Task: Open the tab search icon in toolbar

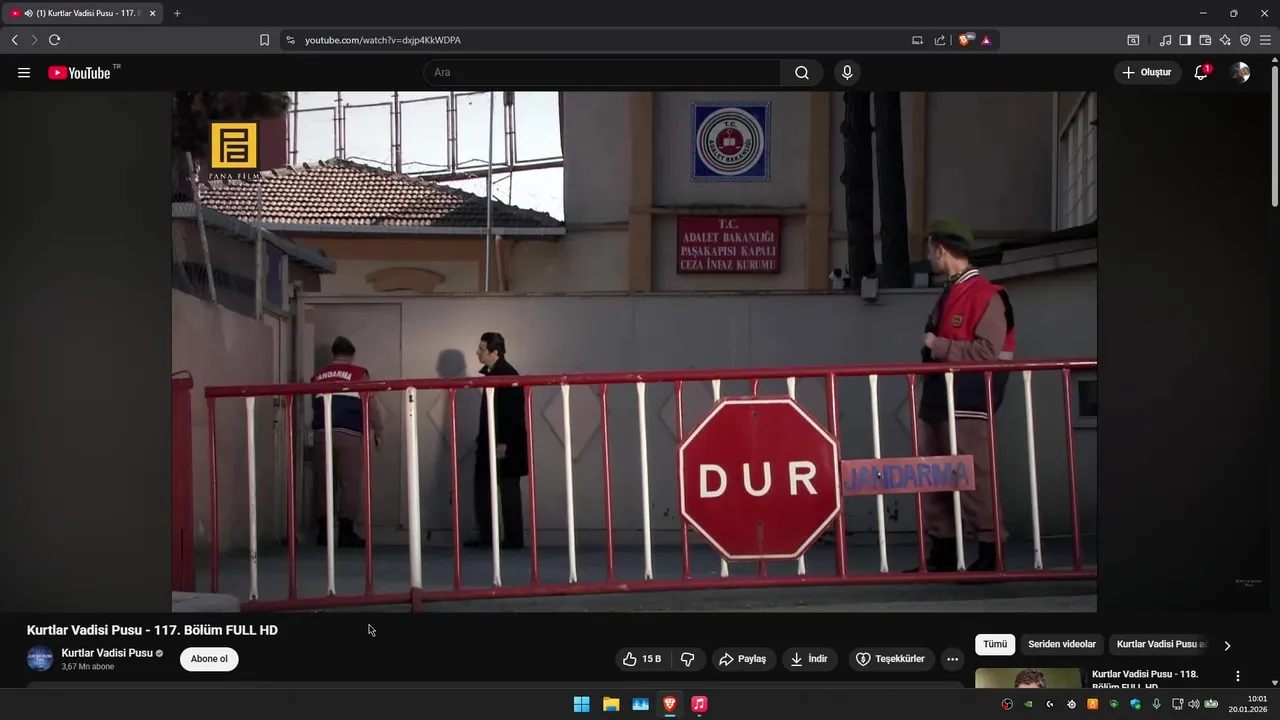Action: pyautogui.click(x=1133, y=40)
